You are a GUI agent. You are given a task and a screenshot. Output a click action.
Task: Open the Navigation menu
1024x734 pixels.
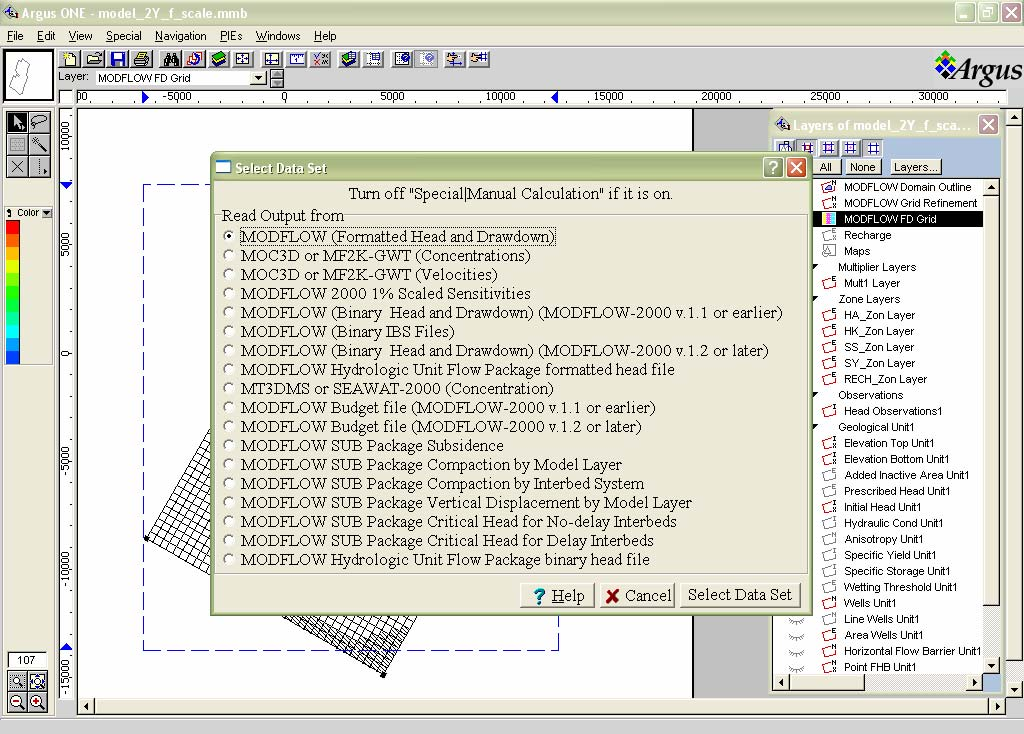click(x=180, y=36)
